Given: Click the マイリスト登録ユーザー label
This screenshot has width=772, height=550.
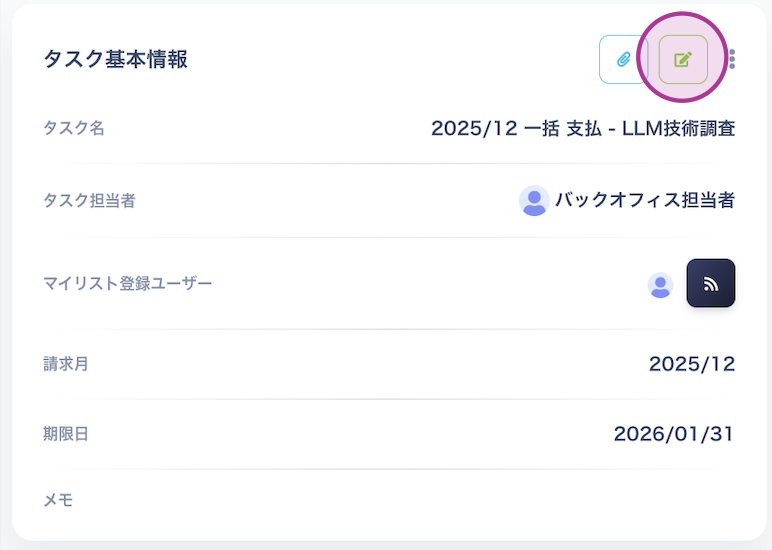Looking at the screenshot, I should 128,283.
